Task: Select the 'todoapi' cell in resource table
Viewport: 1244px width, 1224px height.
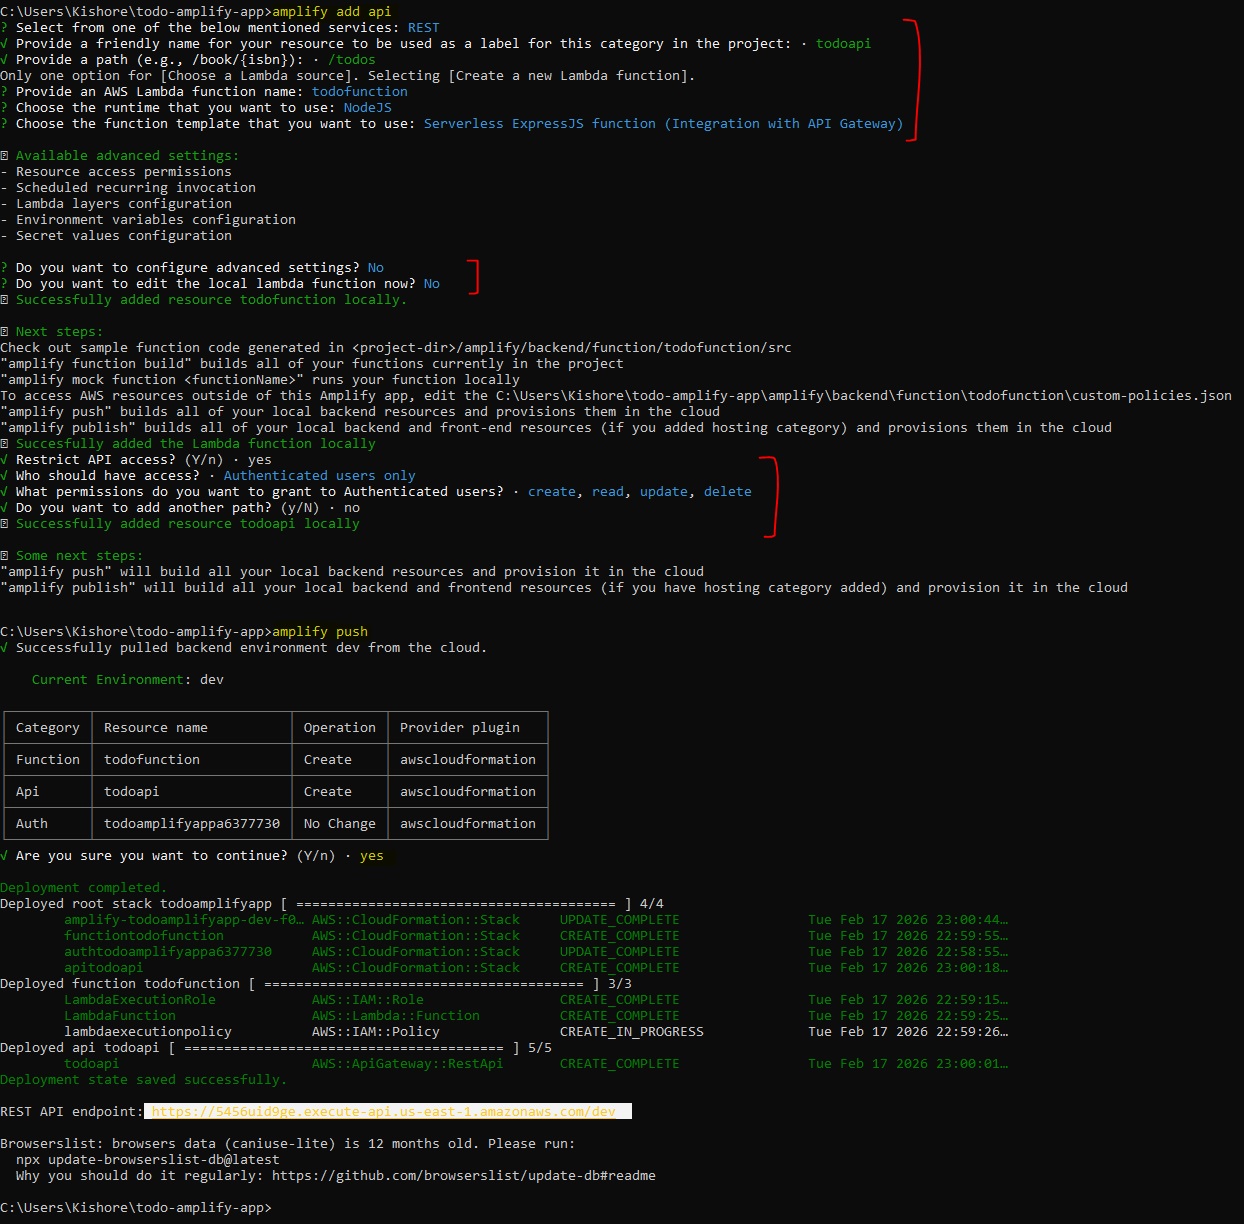Action: coord(131,791)
